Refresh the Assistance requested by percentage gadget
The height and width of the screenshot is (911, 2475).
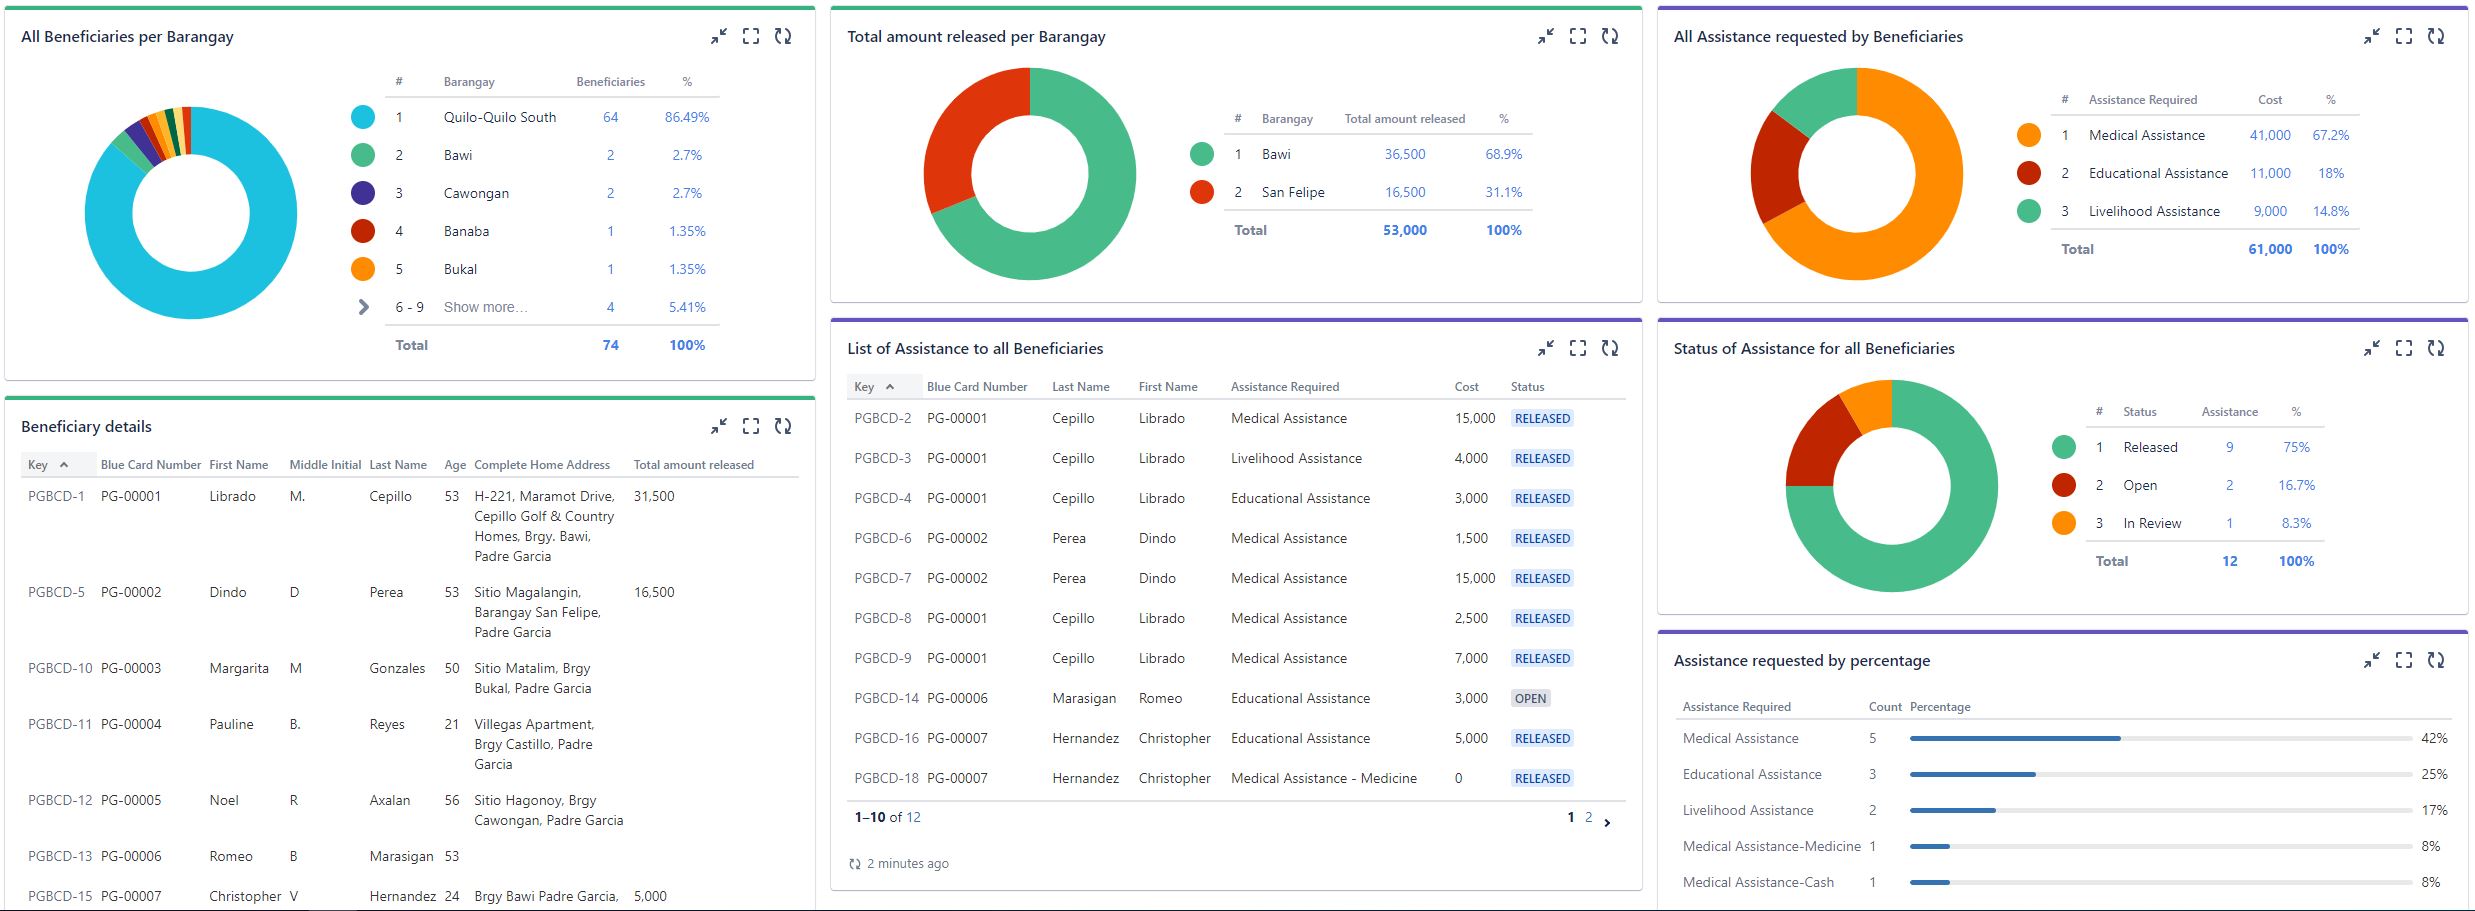pos(2436,660)
